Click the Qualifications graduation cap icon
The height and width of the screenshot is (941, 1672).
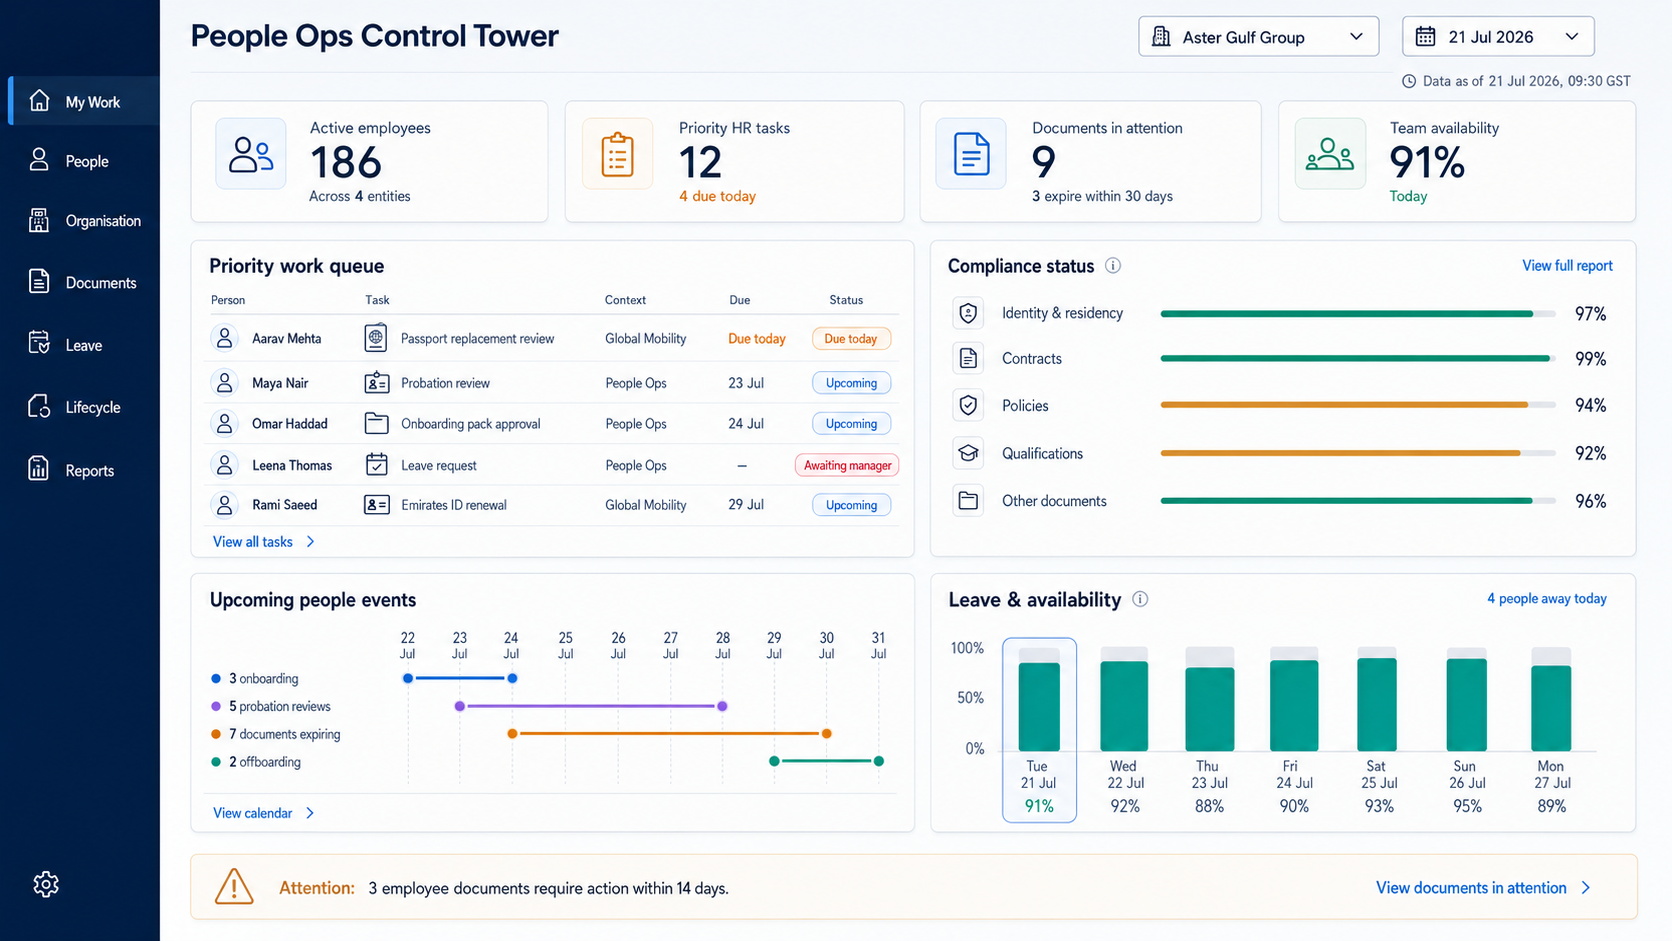tap(968, 453)
